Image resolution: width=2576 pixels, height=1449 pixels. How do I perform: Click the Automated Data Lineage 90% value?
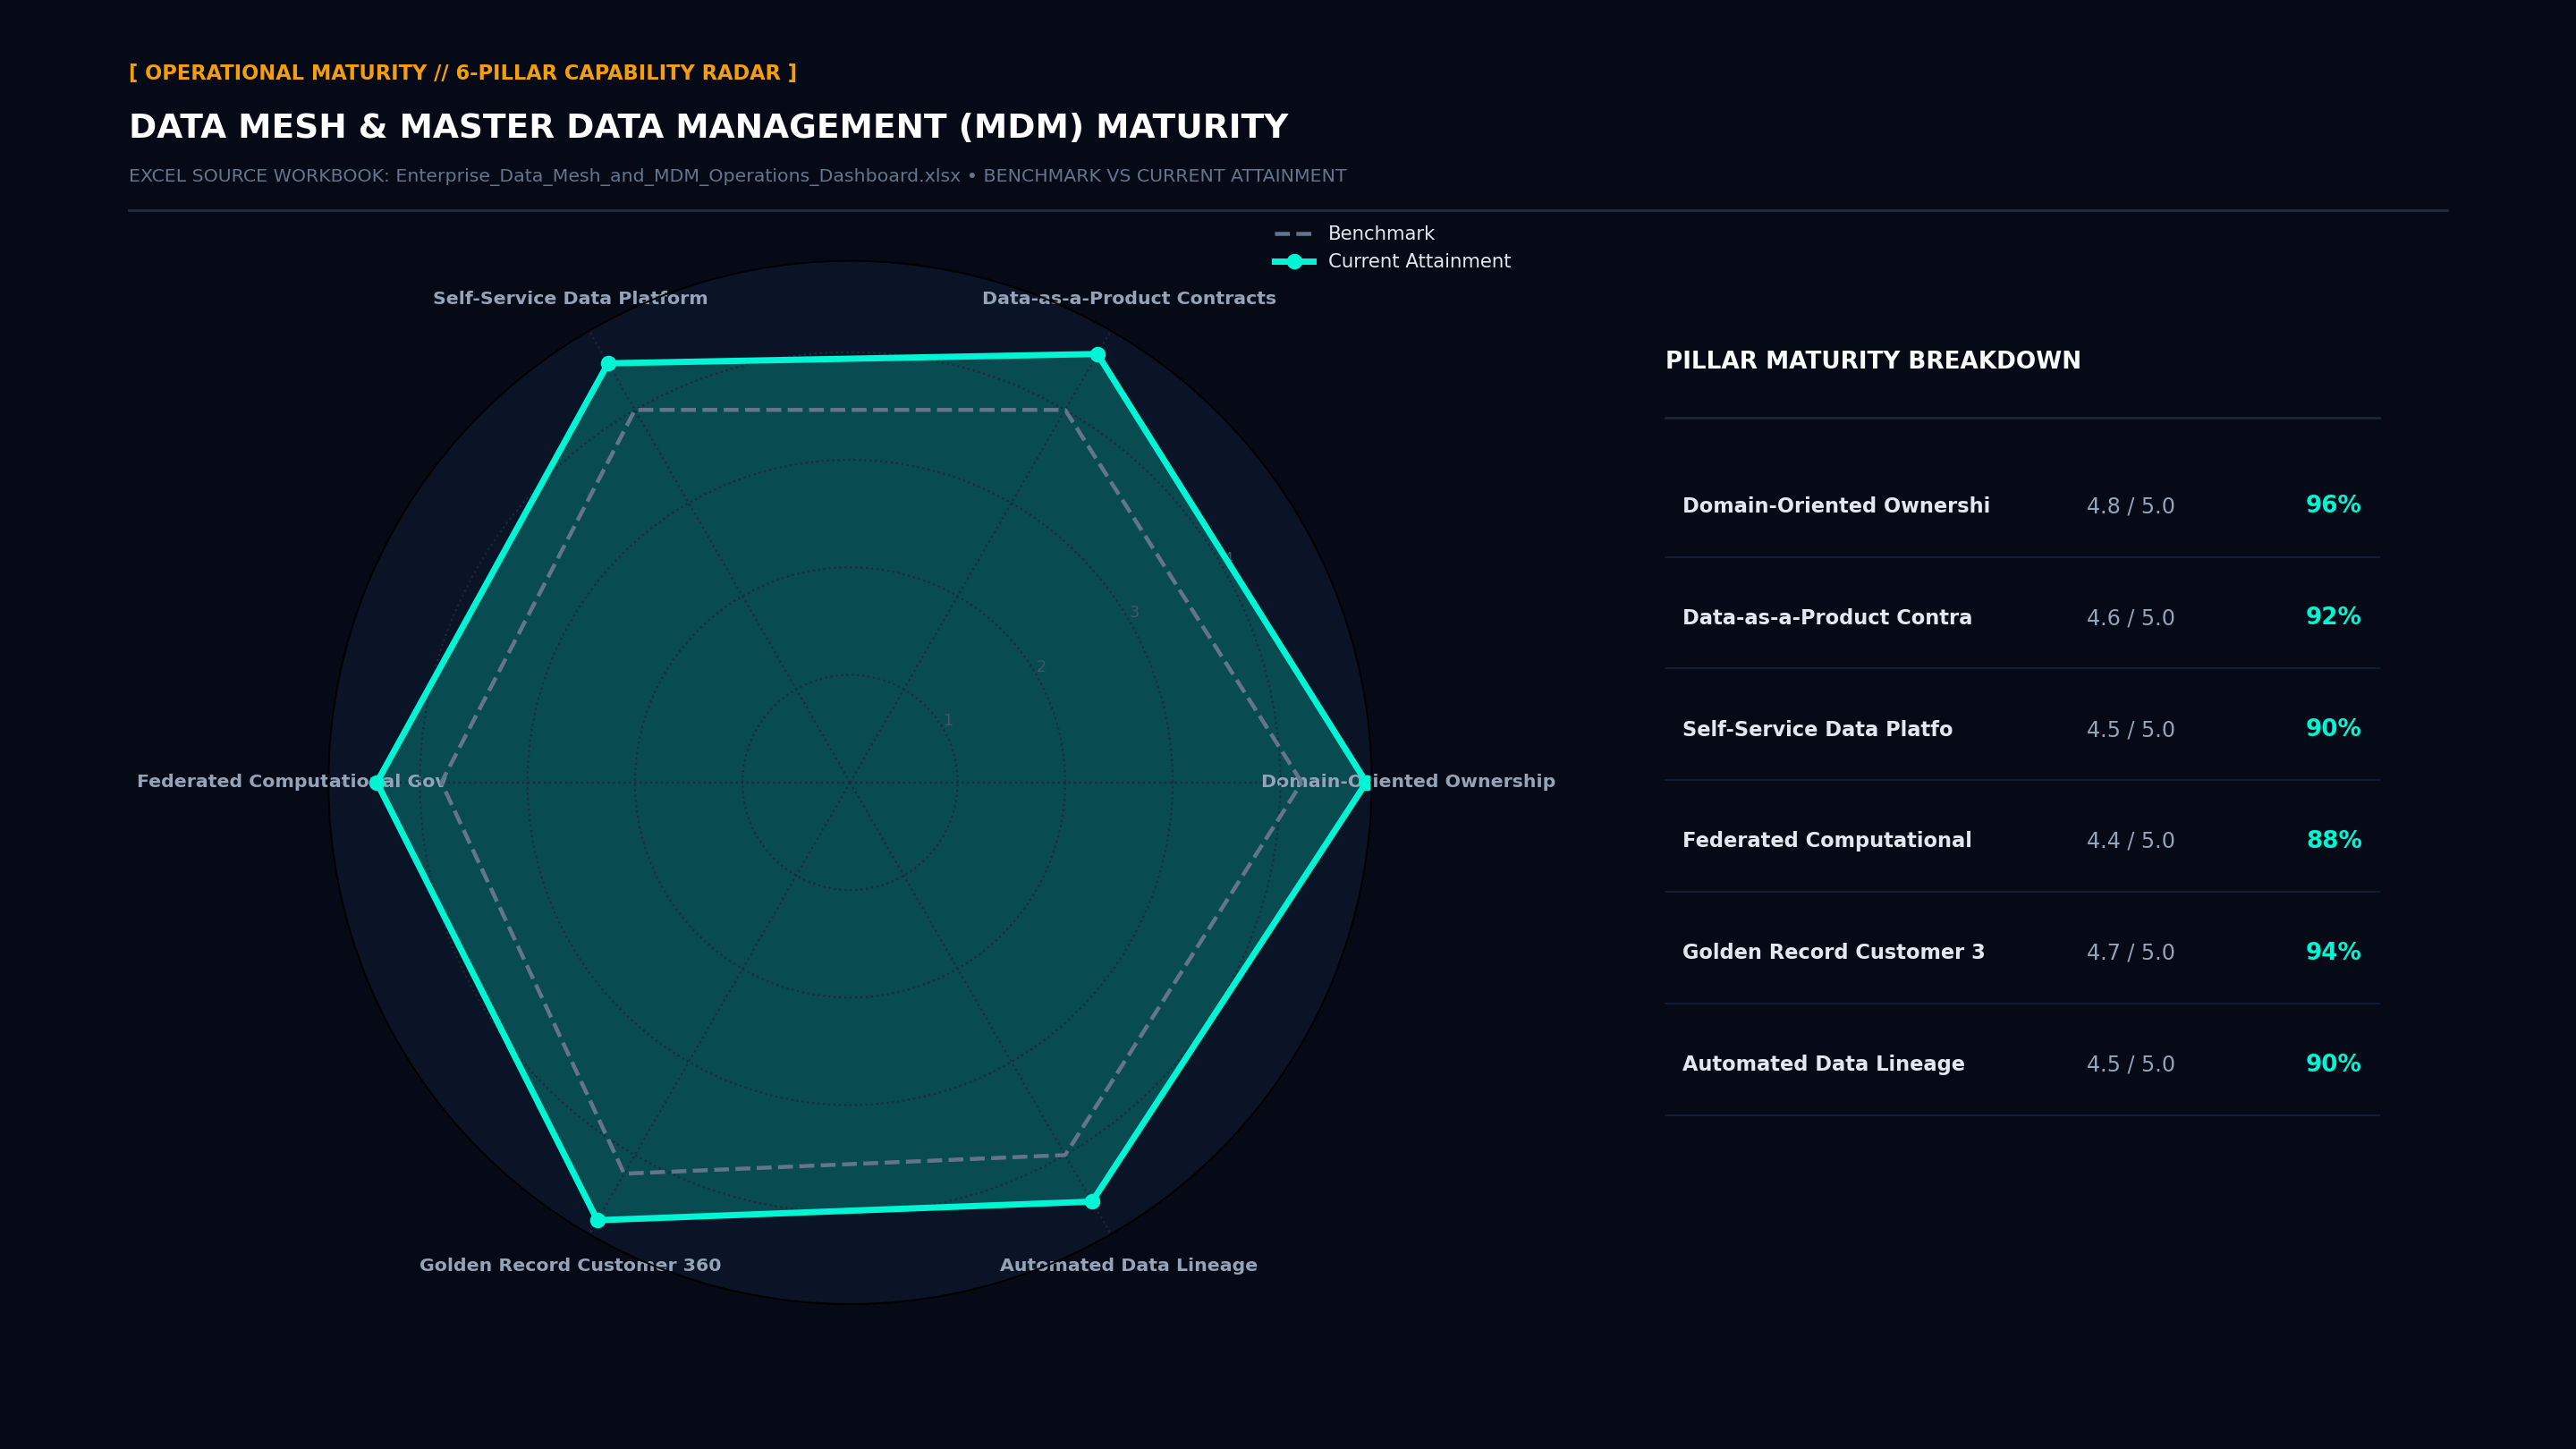click(x=2333, y=1064)
